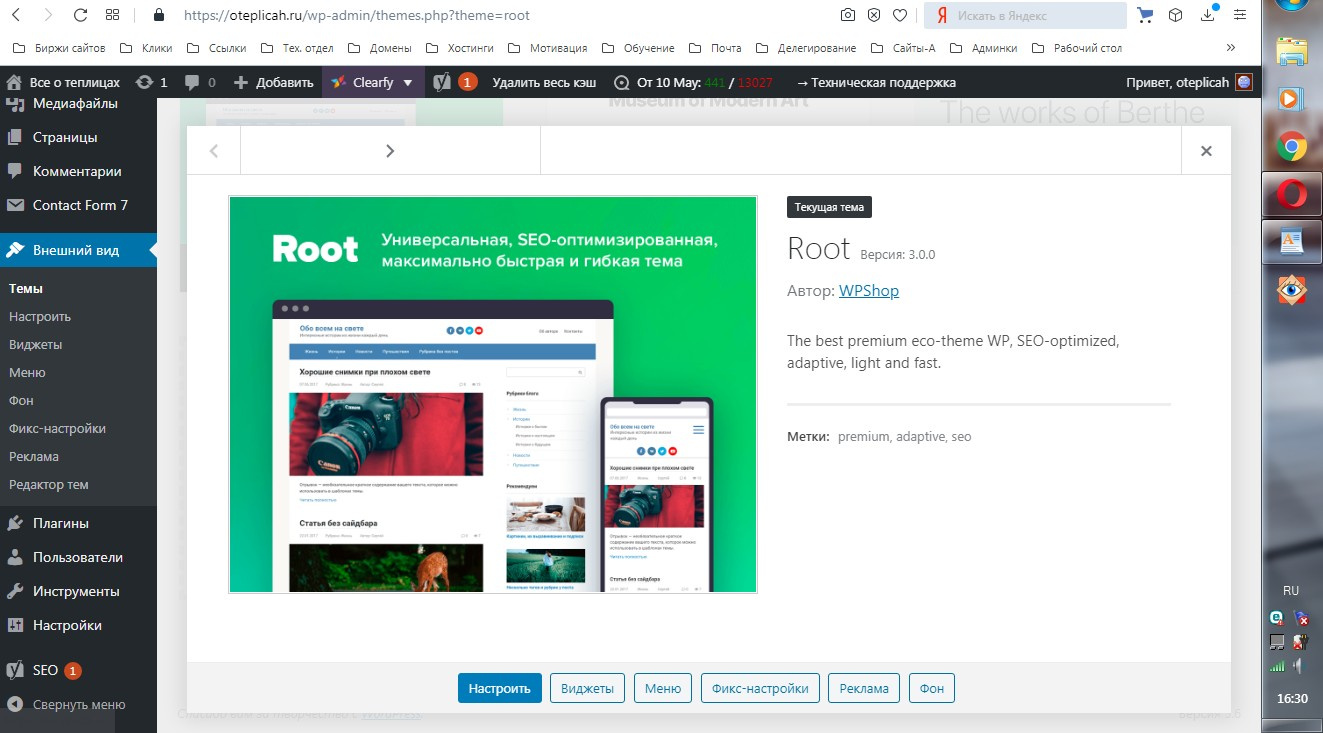Open the Инструменты menu item
Viewport: 1323px width, 733px height.
tap(78, 591)
